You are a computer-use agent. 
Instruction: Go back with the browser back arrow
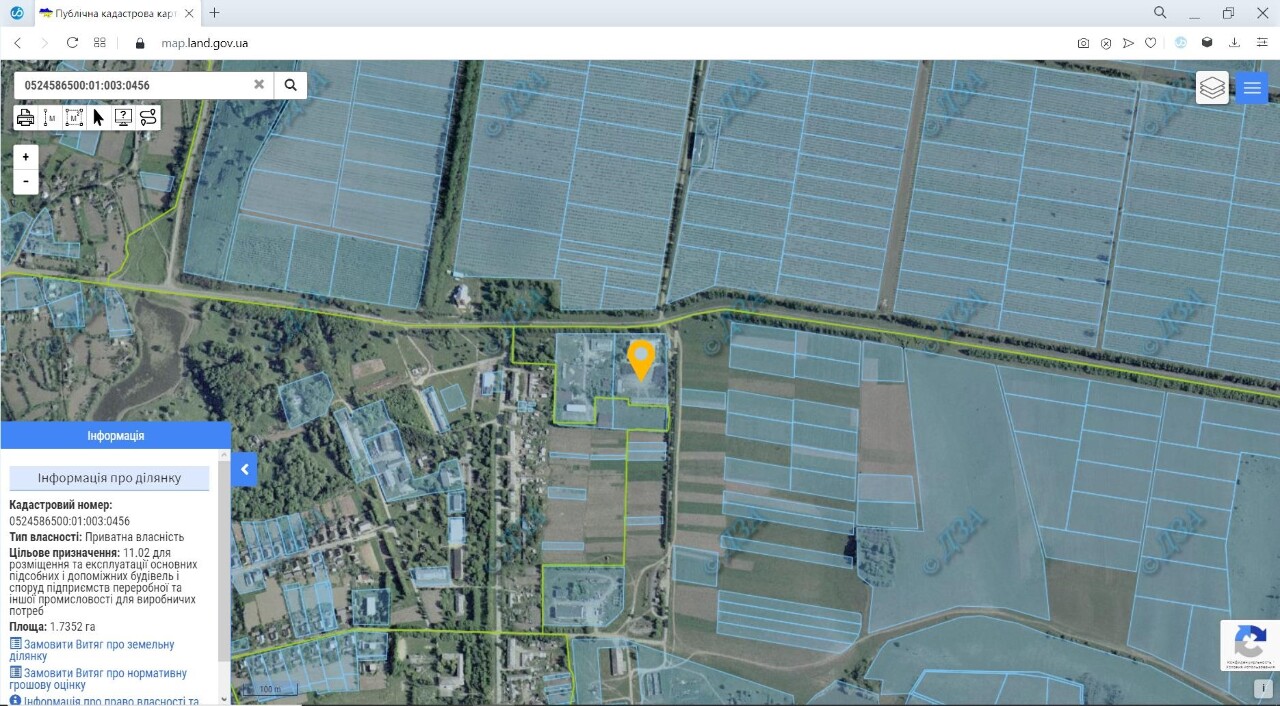pyautogui.click(x=18, y=43)
